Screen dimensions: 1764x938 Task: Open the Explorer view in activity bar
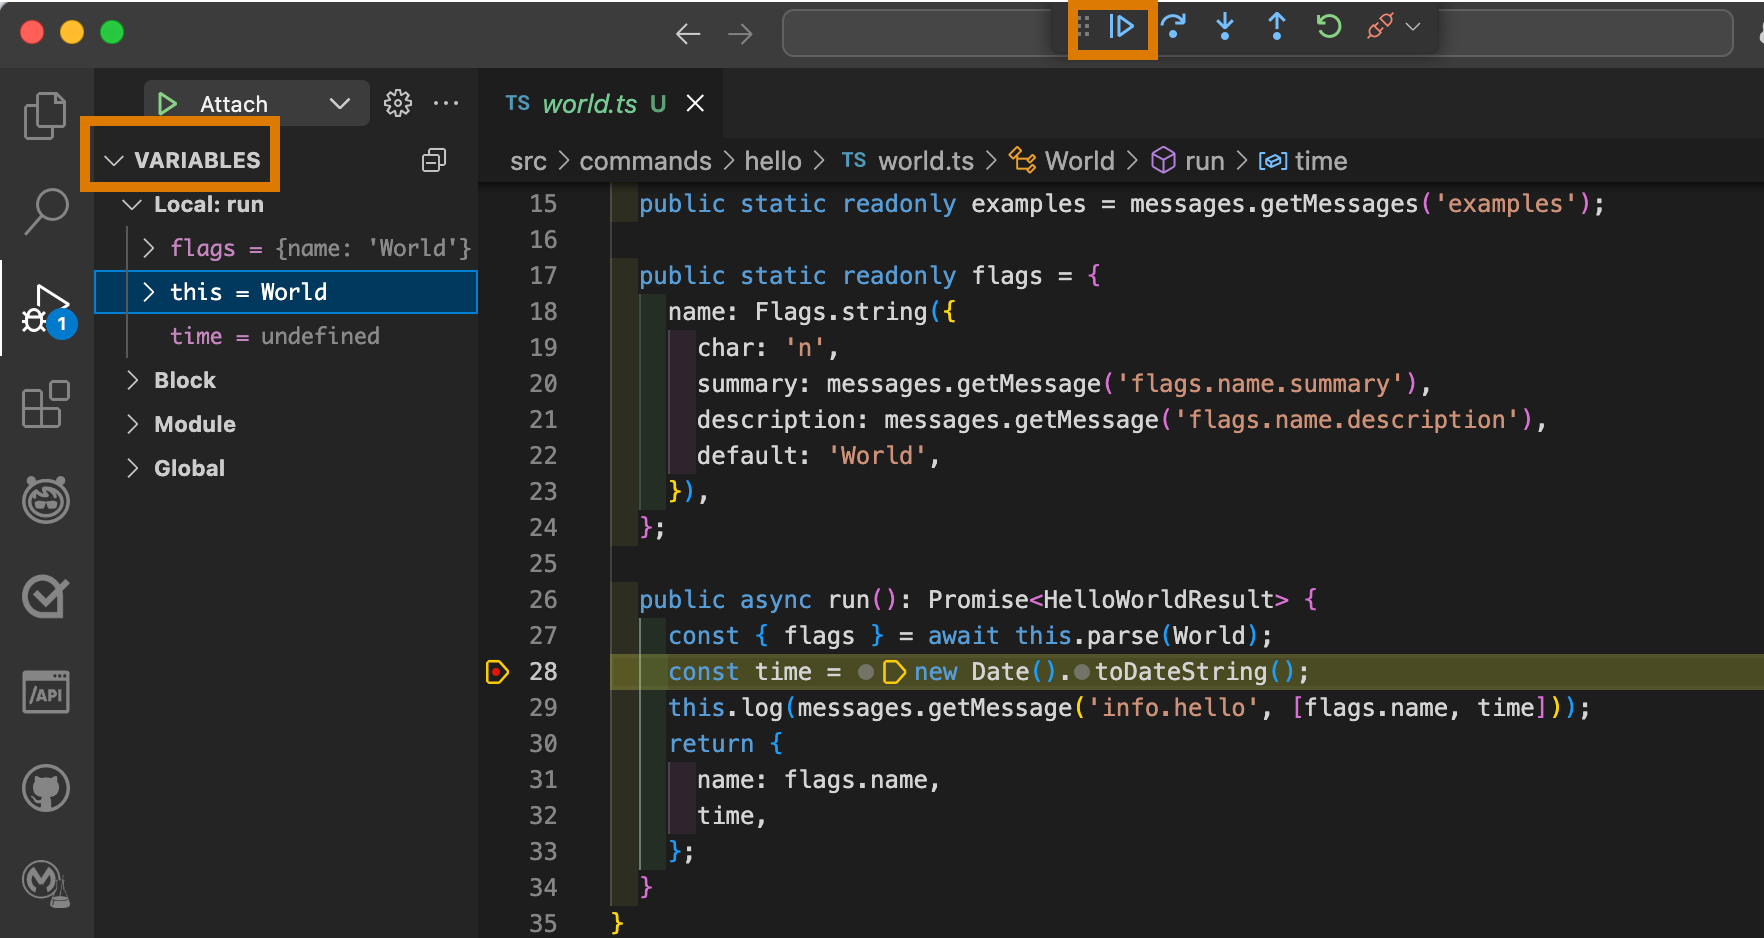pyautogui.click(x=46, y=115)
